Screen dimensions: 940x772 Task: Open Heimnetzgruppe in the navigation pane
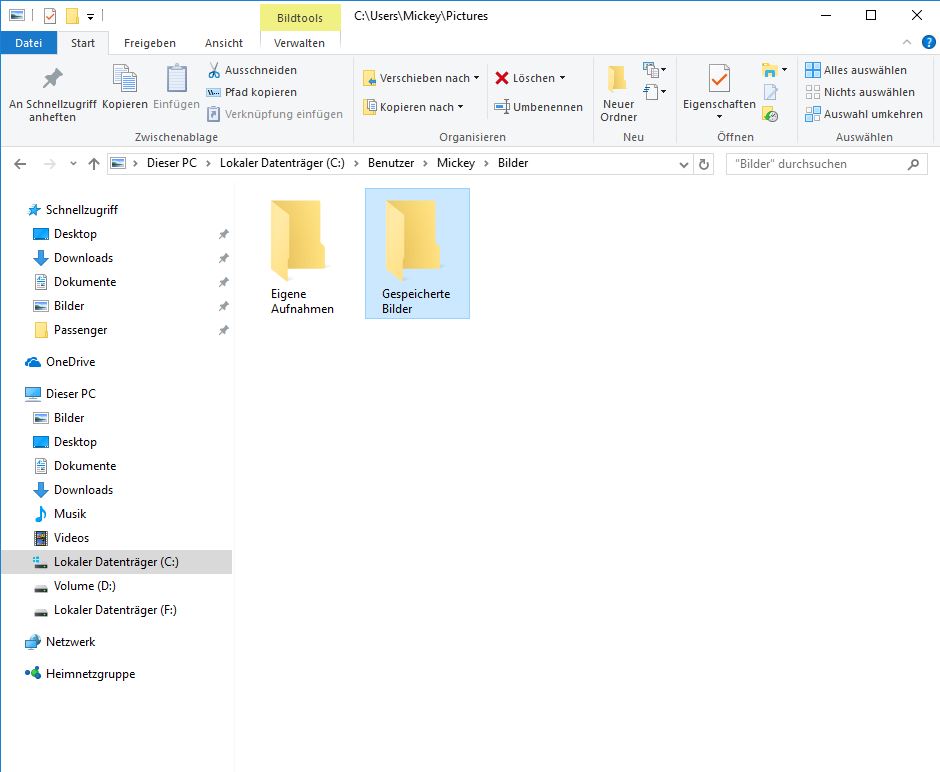click(x=90, y=674)
